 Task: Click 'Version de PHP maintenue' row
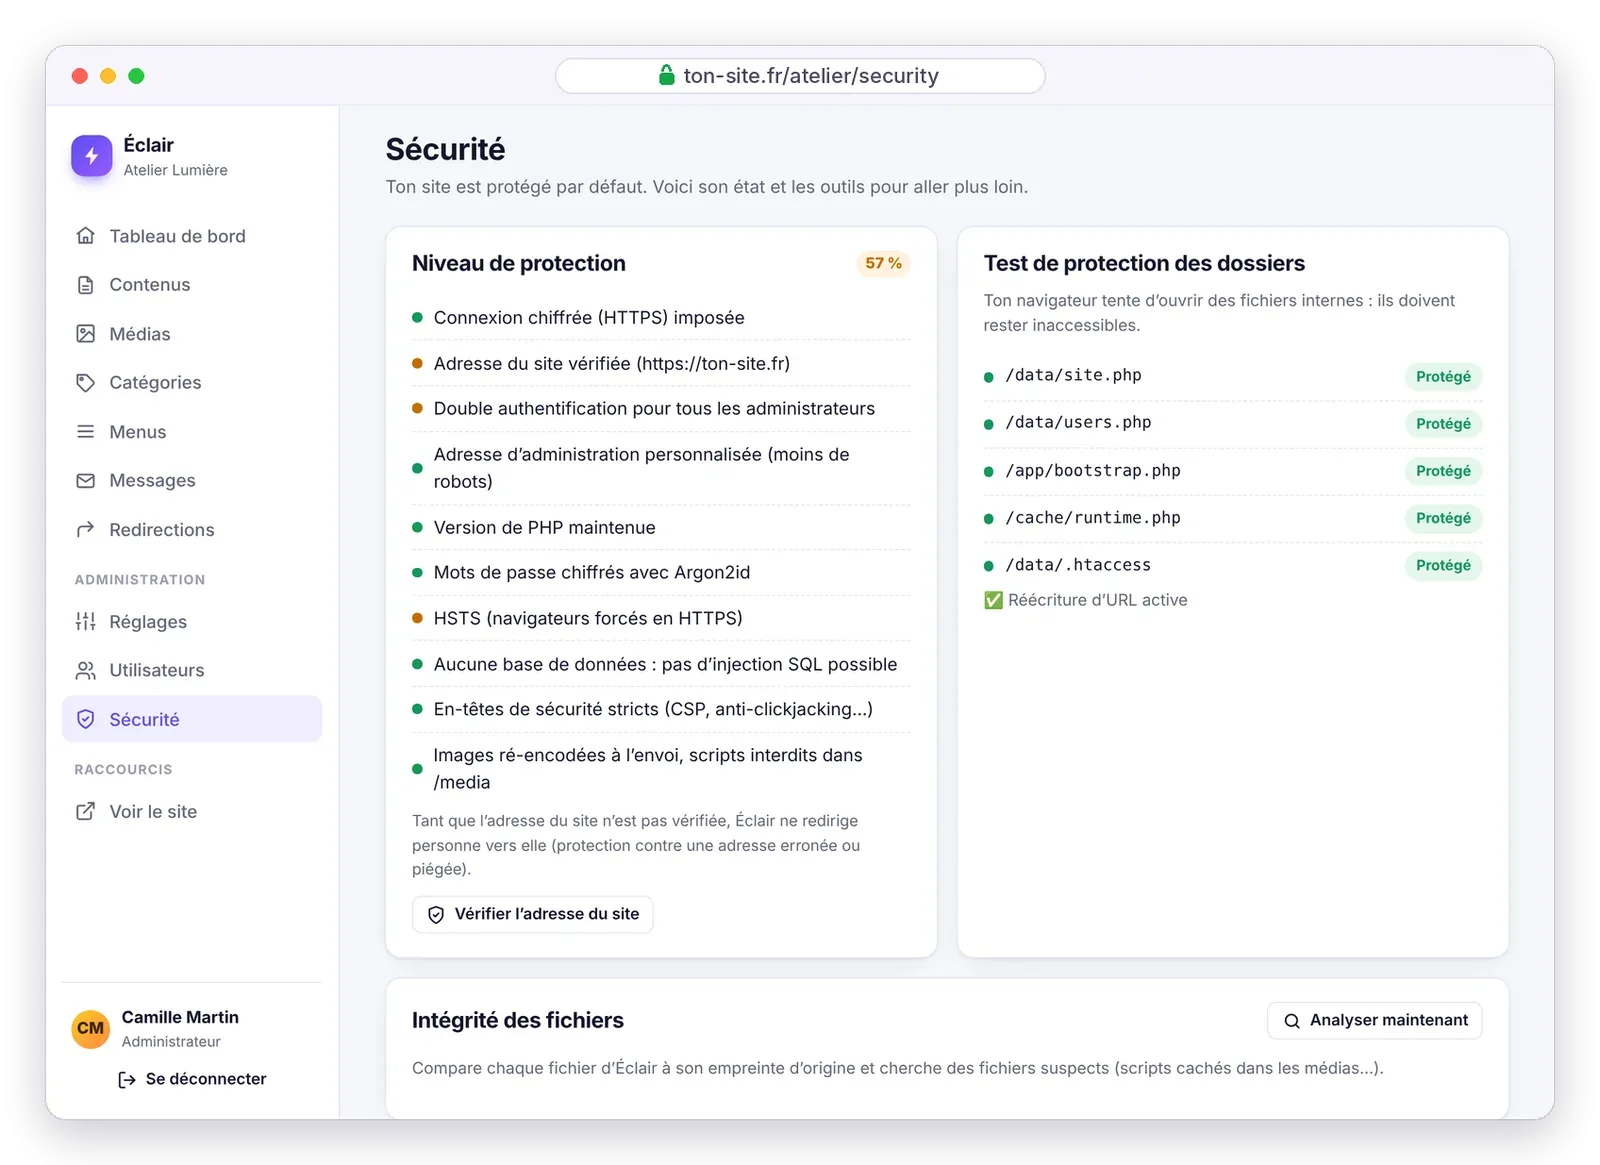coord(661,527)
